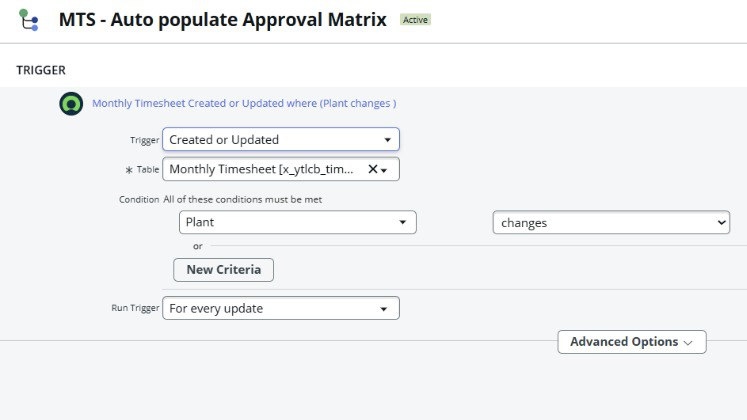Open the Plant field dropdown
Image resolution: width=747 pixels, height=420 pixels.
298,223
